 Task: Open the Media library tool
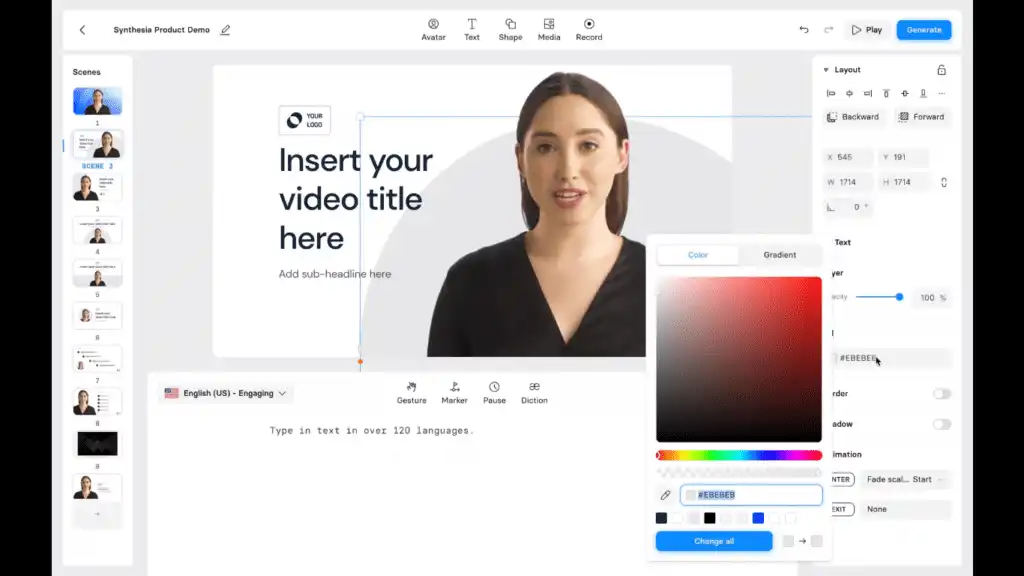point(549,30)
